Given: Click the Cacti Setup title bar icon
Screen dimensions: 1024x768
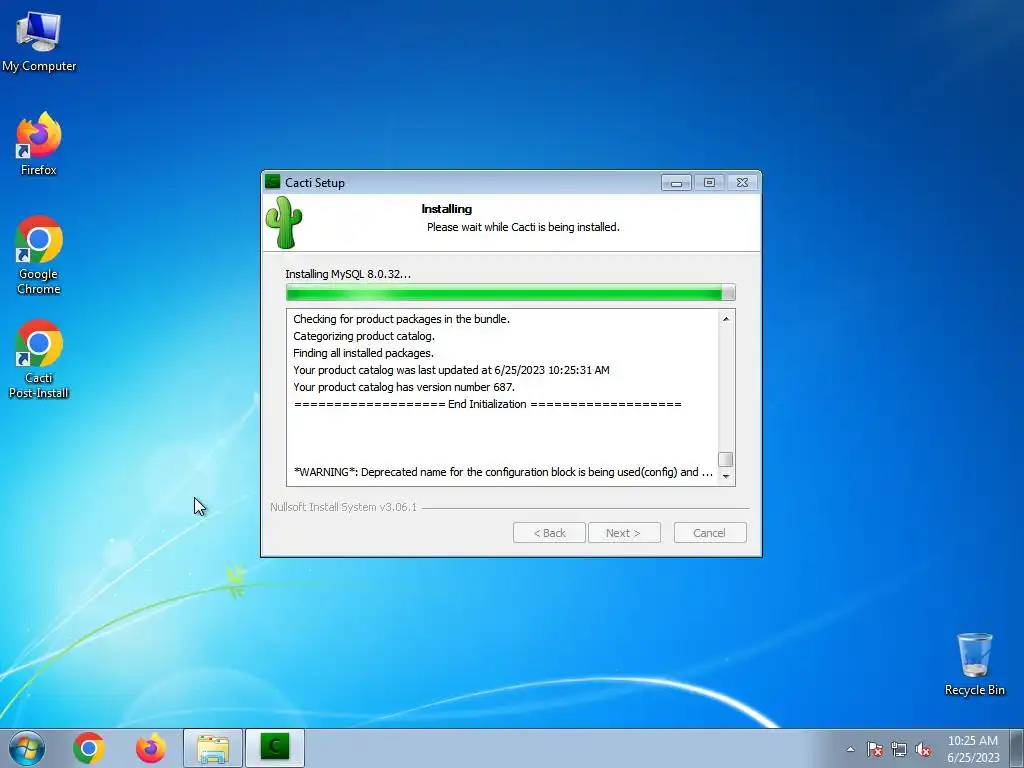Looking at the screenshot, I should pyautogui.click(x=273, y=182).
